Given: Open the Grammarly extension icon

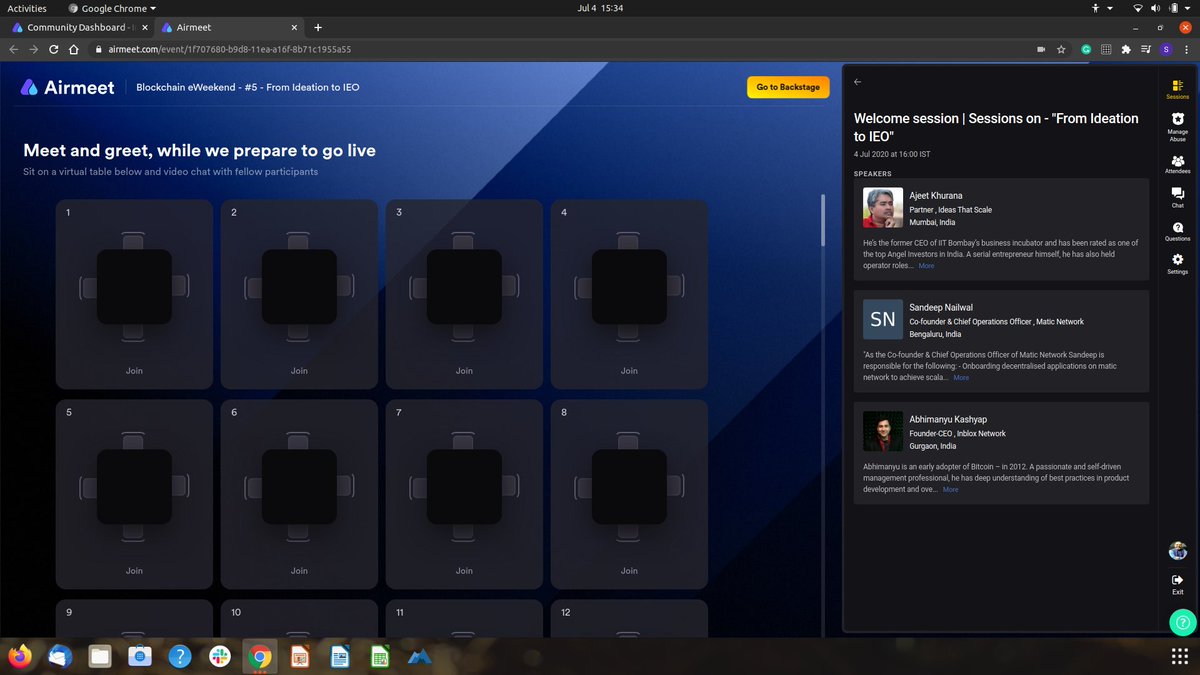Looking at the screenshot, I should pyautogui.click(x=1086, y=48).
